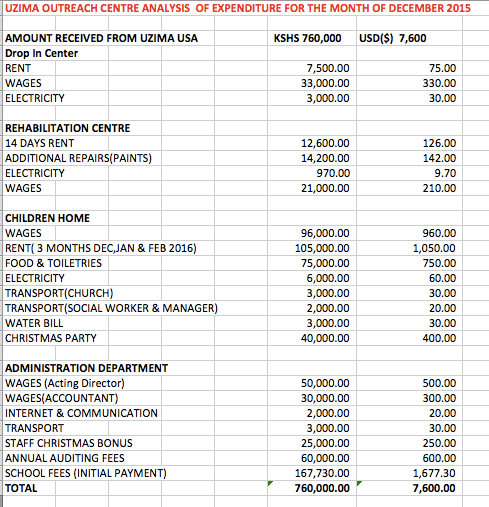Select the 'KSHS 760,000' header cell

click(307, 38)
